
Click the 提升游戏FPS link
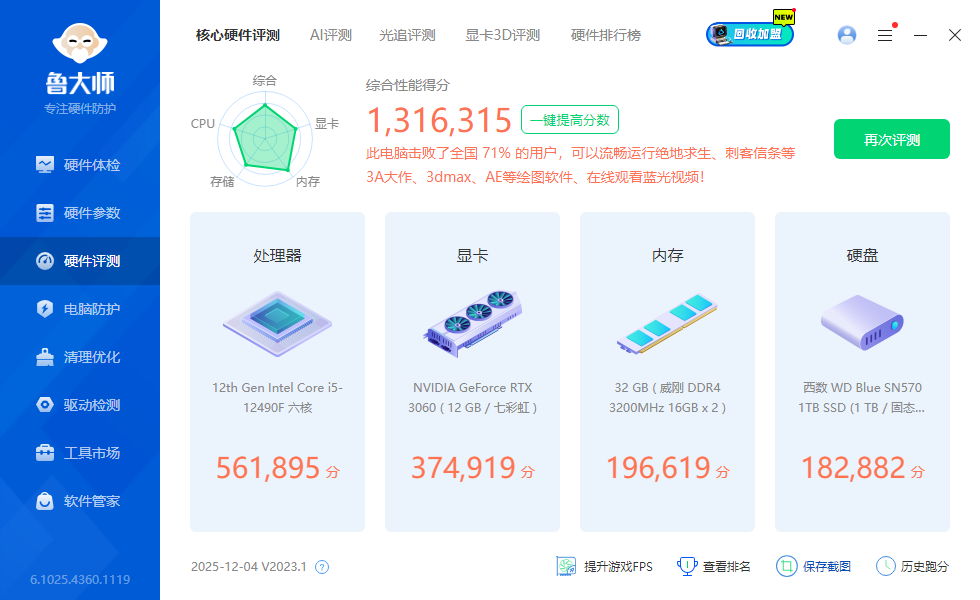(x=605, y=566)
